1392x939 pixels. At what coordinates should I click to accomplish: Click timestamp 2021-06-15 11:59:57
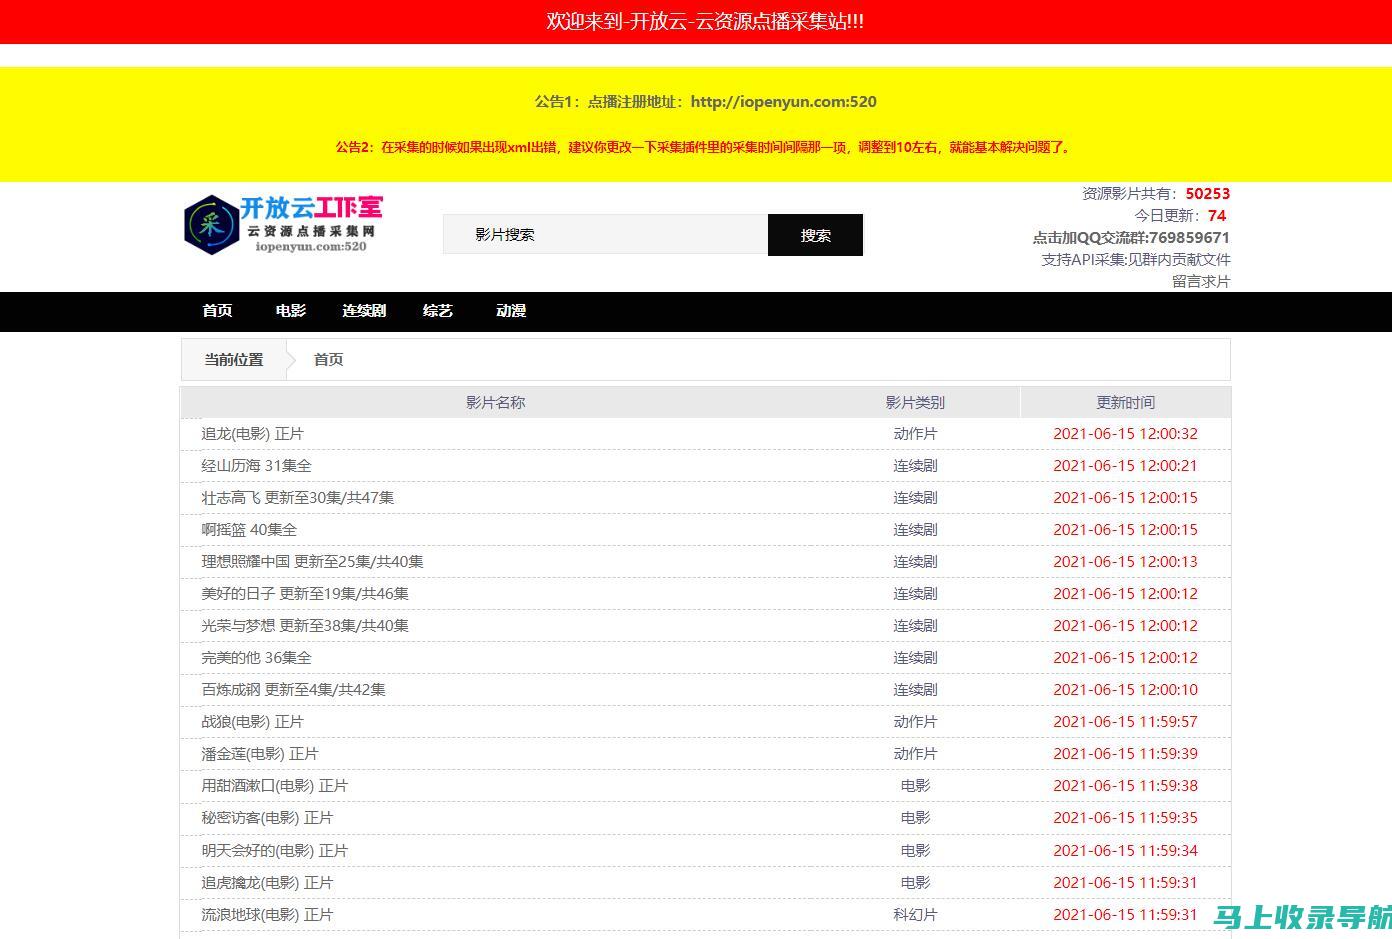coord(1125,721)
